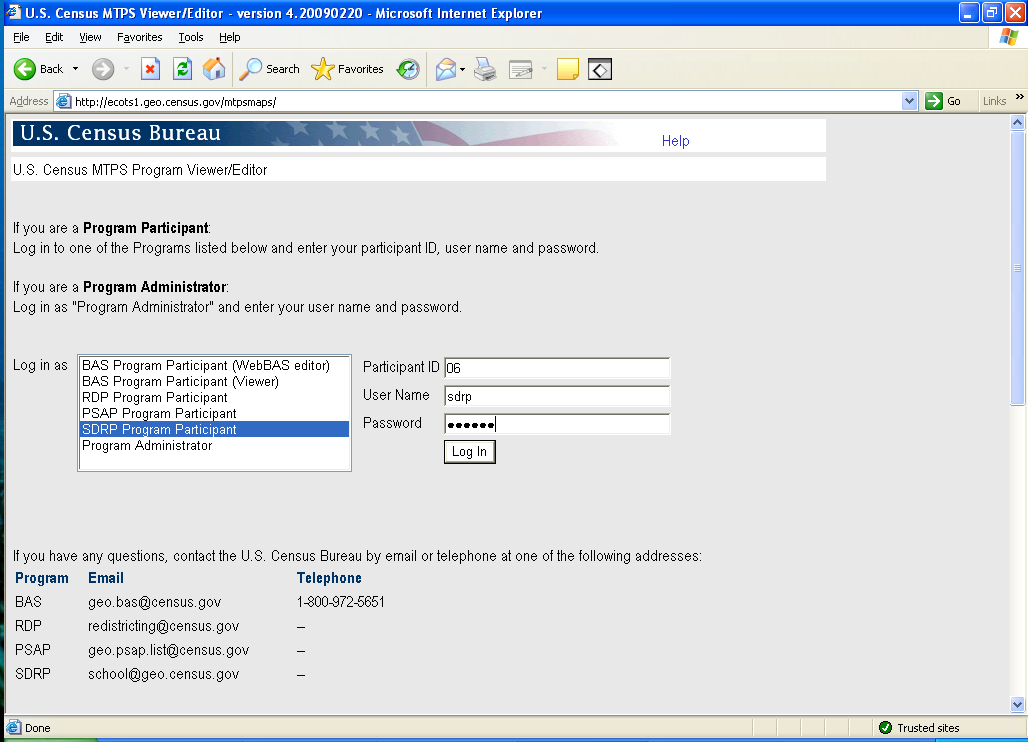Click the Participant ID input field

point(556,368)
